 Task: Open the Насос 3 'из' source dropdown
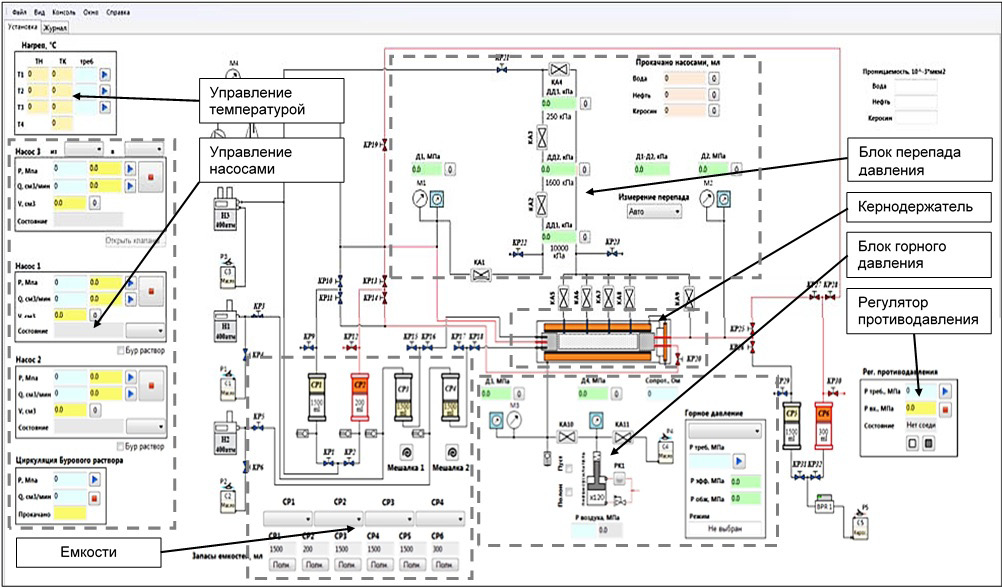pos(83,148)
